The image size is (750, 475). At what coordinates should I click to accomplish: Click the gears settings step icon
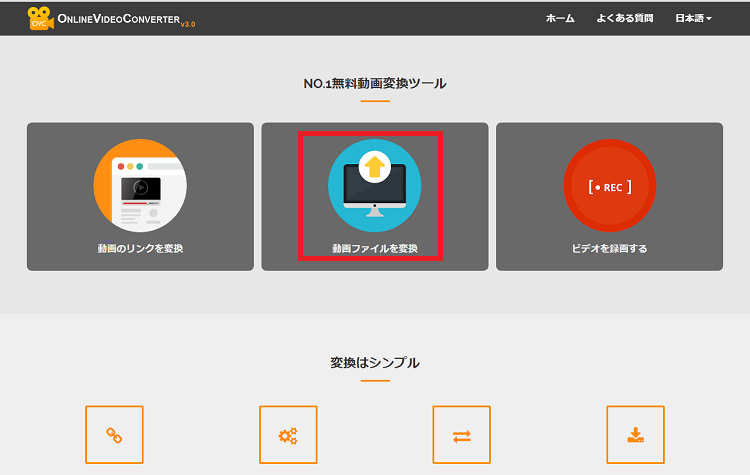[x=288, y=435]
